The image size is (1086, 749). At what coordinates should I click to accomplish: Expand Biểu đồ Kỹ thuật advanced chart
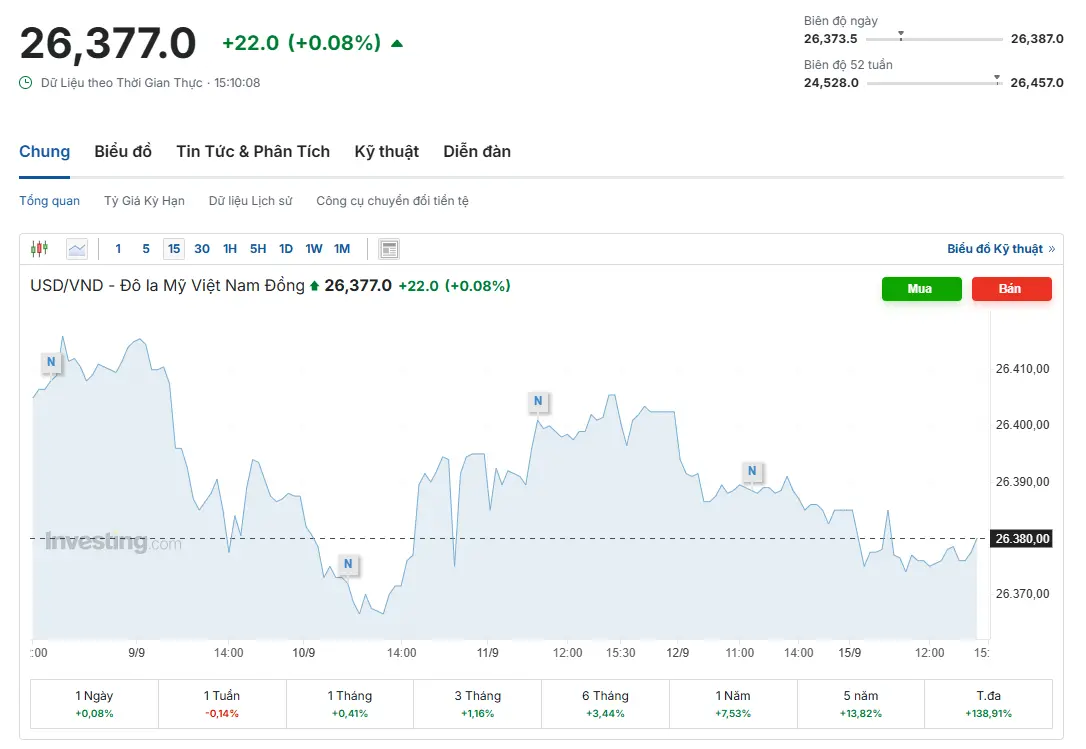[1000, 249]
